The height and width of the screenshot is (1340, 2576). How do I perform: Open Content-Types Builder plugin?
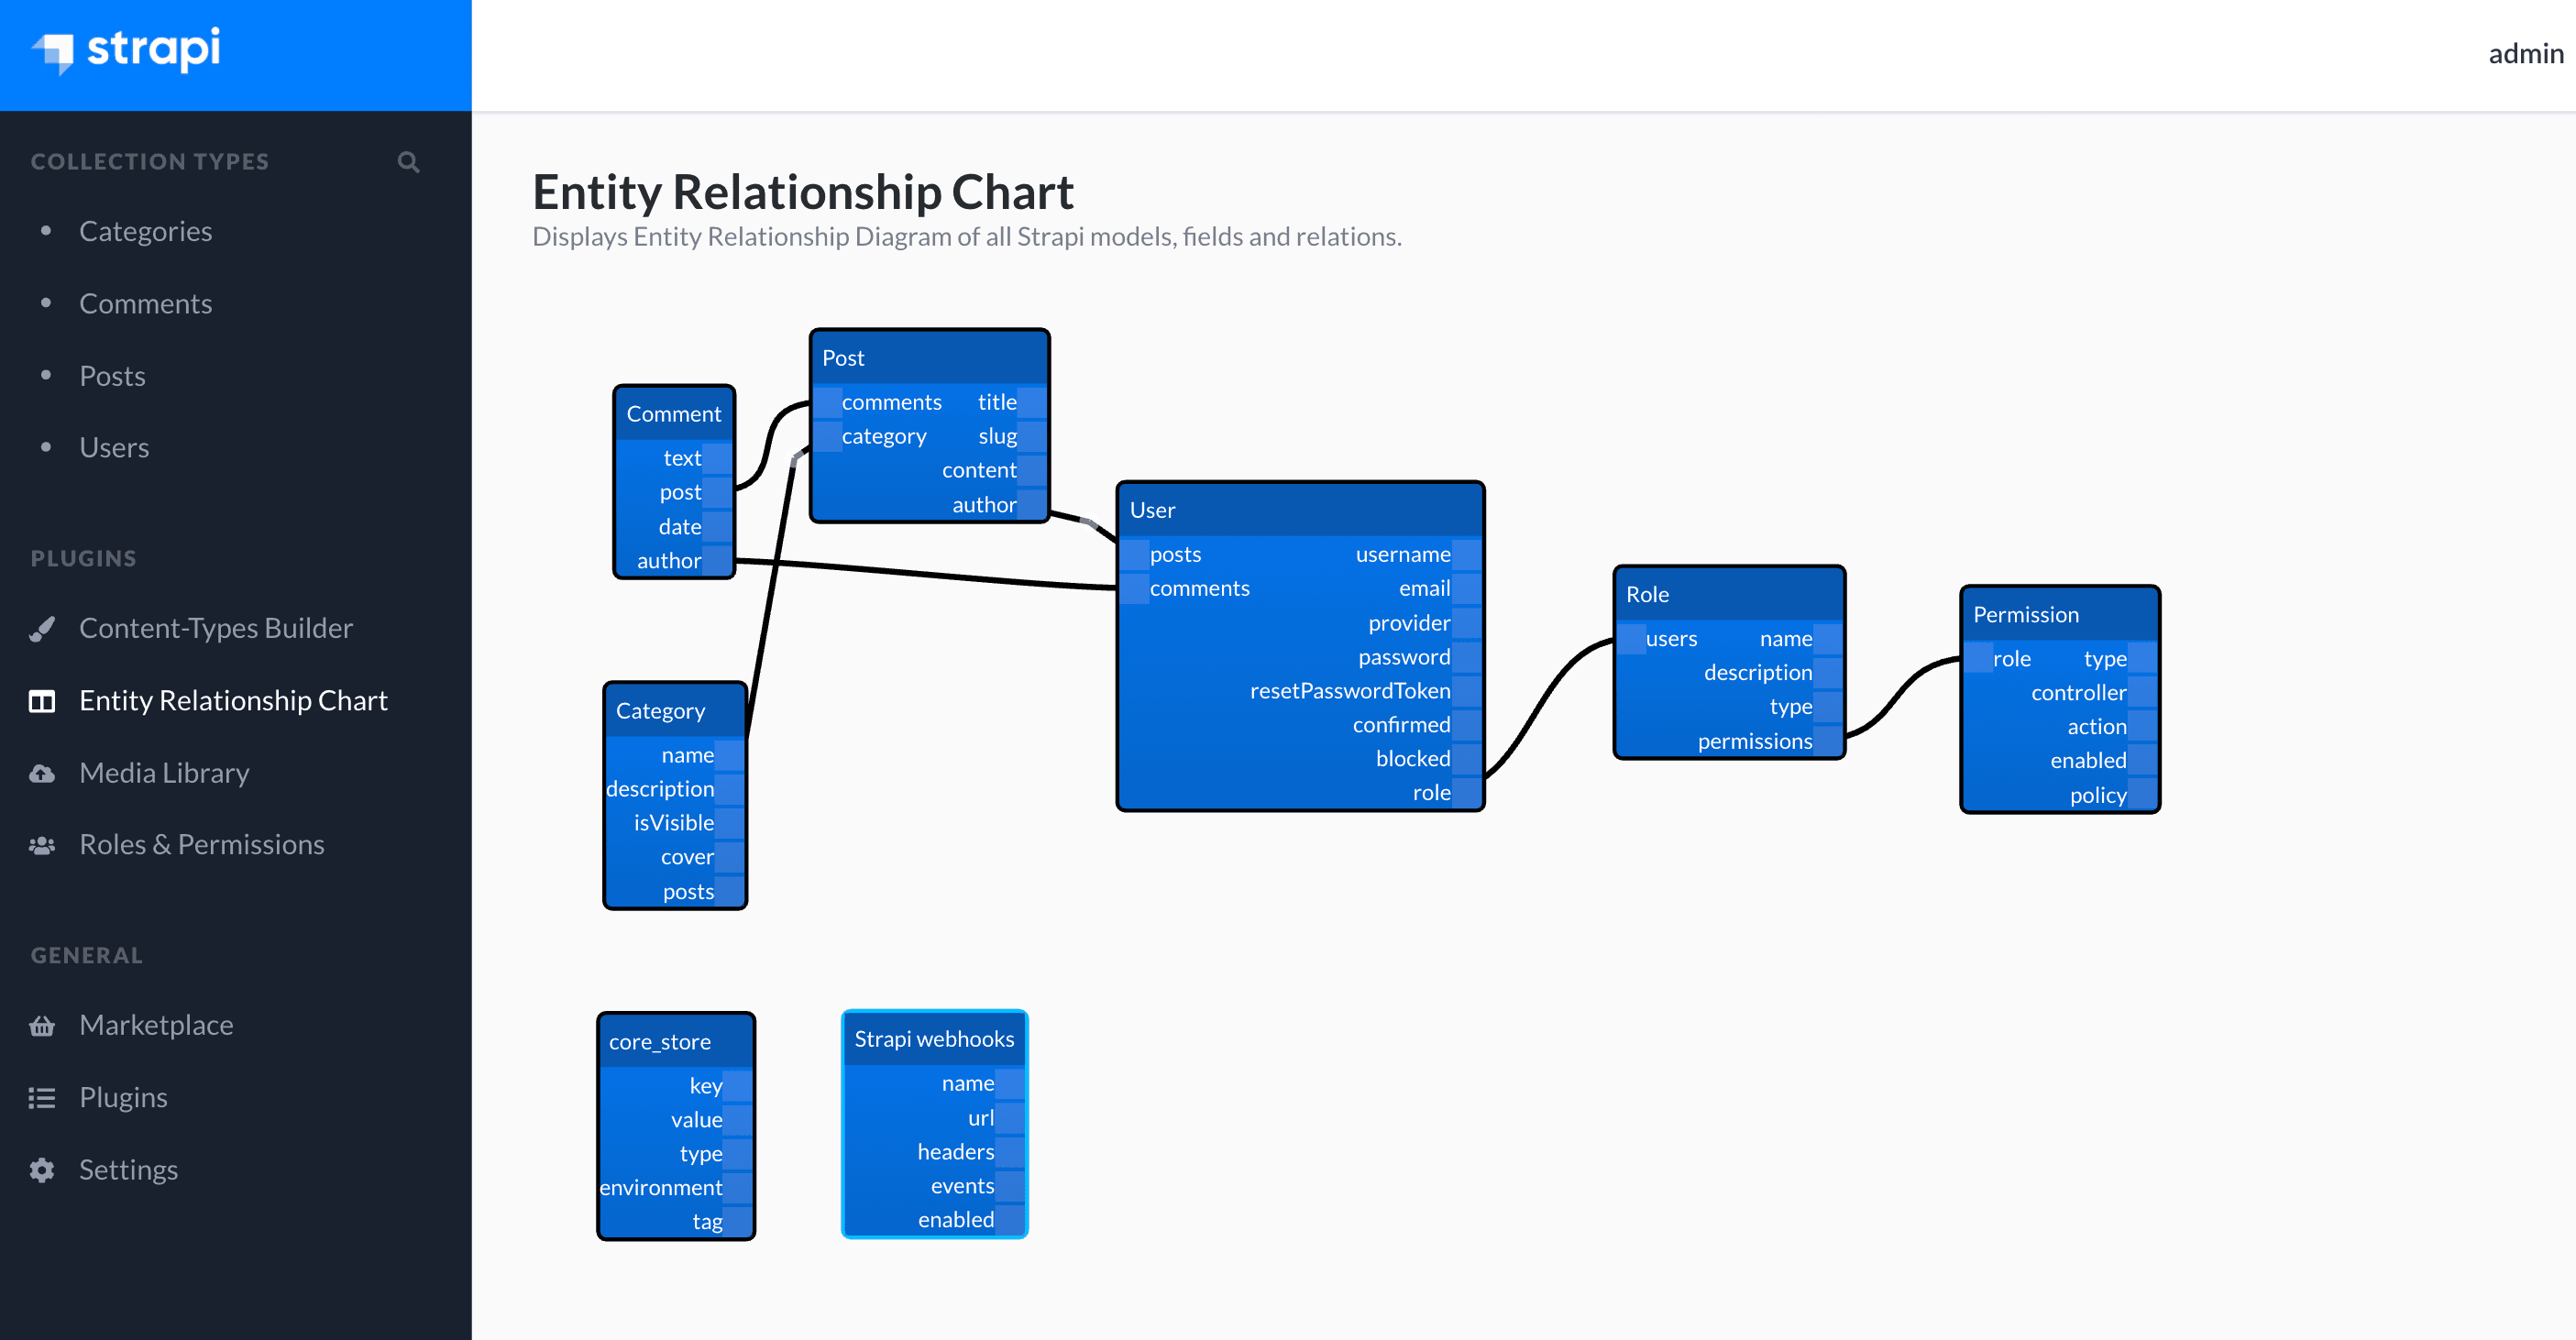[x=216, y=627]
